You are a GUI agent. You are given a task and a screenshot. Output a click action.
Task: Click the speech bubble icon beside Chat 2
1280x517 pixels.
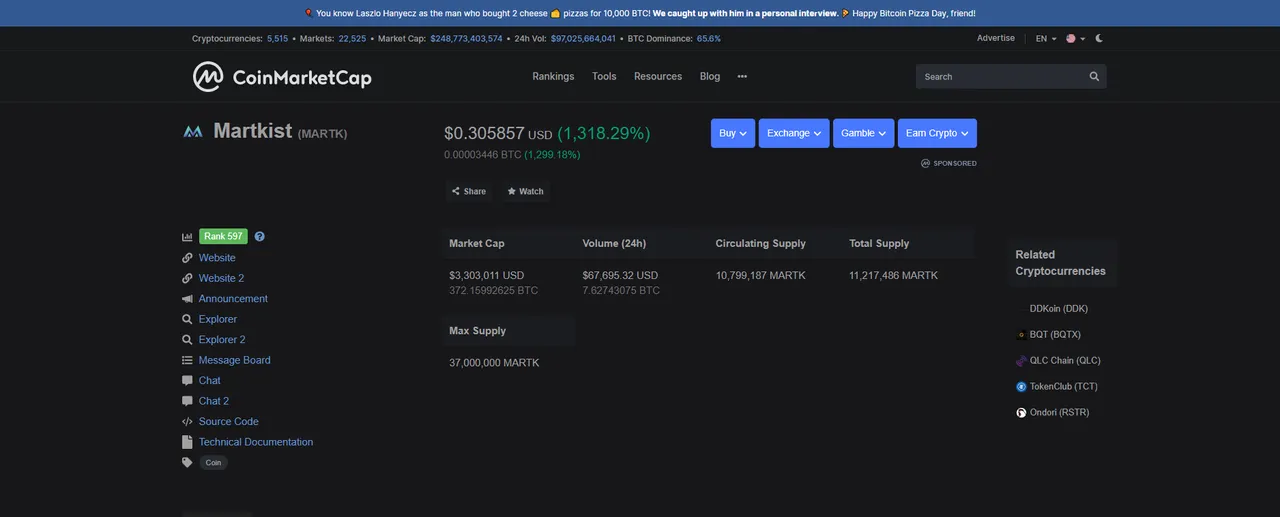(187, 401)
